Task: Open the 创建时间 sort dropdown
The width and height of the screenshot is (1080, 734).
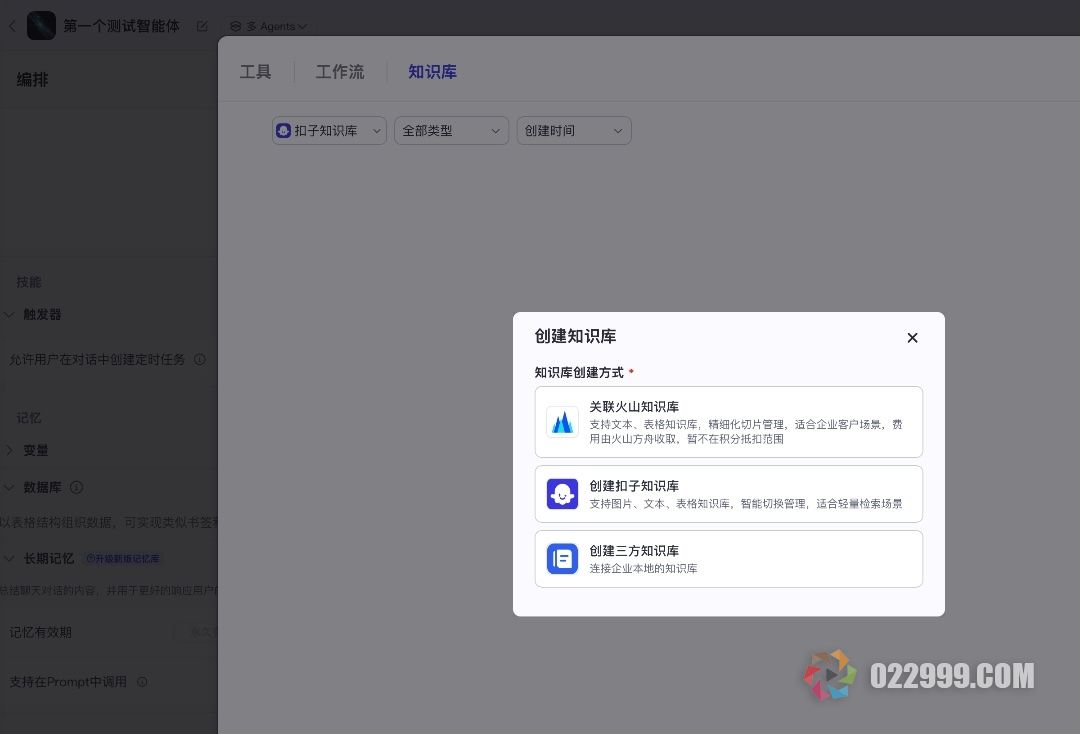Action: [x=574, y=131]
